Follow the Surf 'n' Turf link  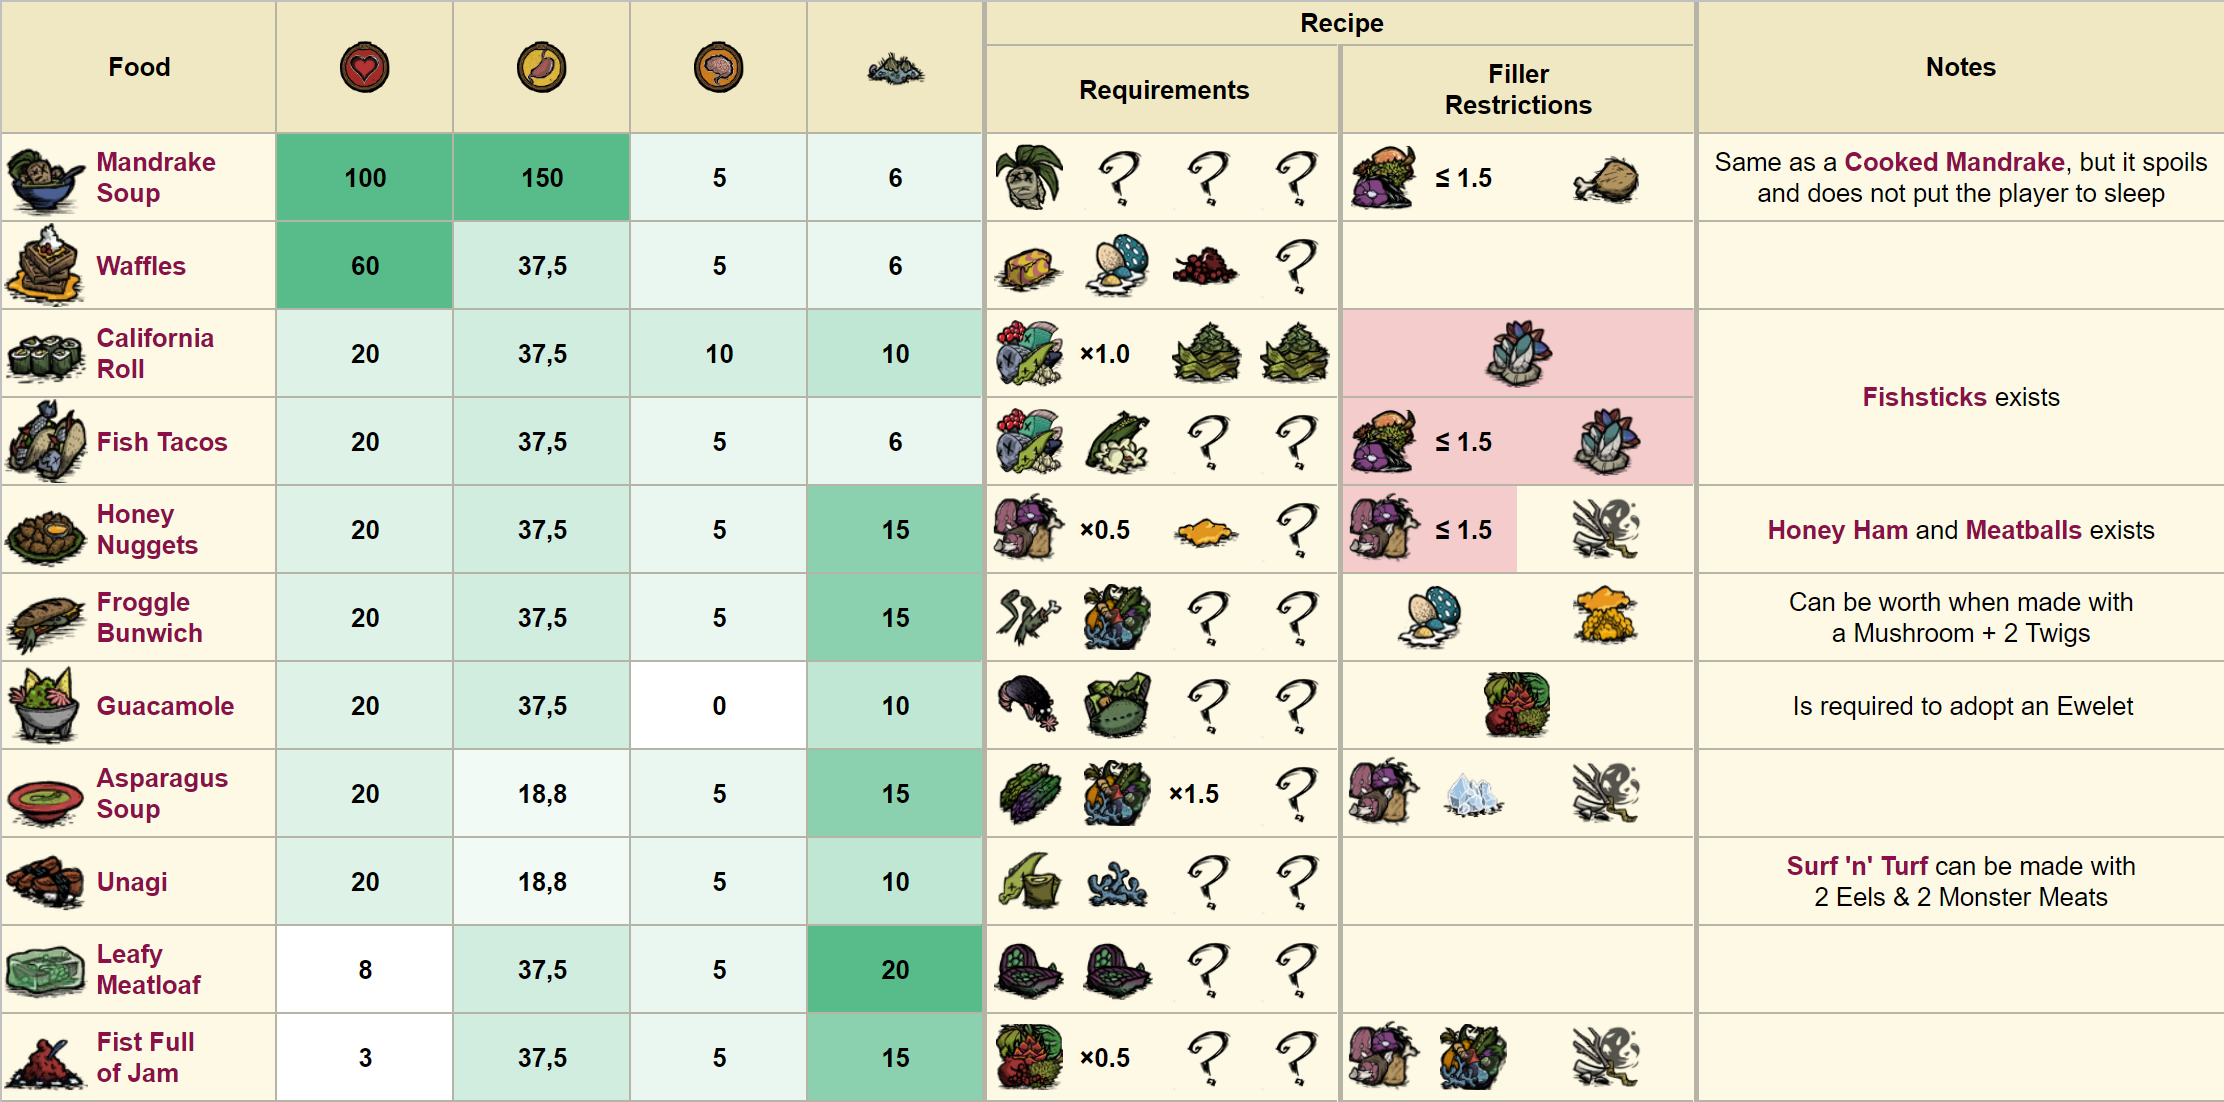pyautogui.click(x=1857, y=866)
